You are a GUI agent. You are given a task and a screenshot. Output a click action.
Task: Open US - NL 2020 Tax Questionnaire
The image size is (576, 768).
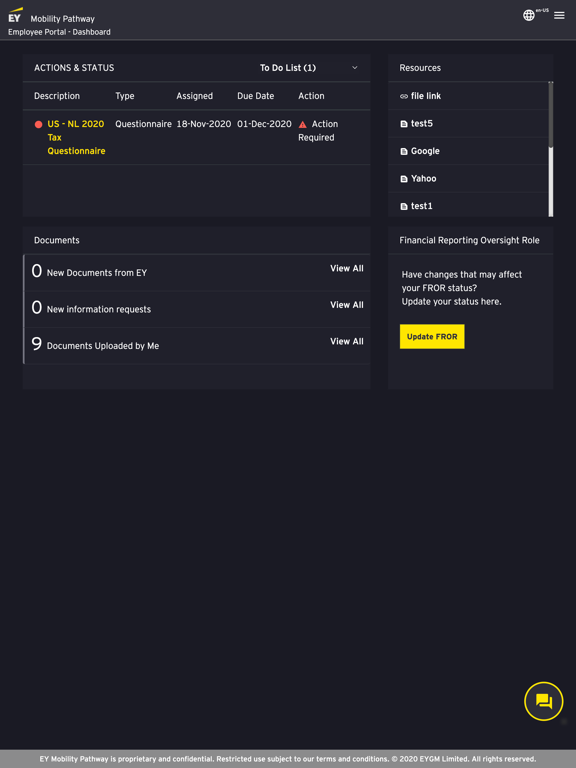76,138
